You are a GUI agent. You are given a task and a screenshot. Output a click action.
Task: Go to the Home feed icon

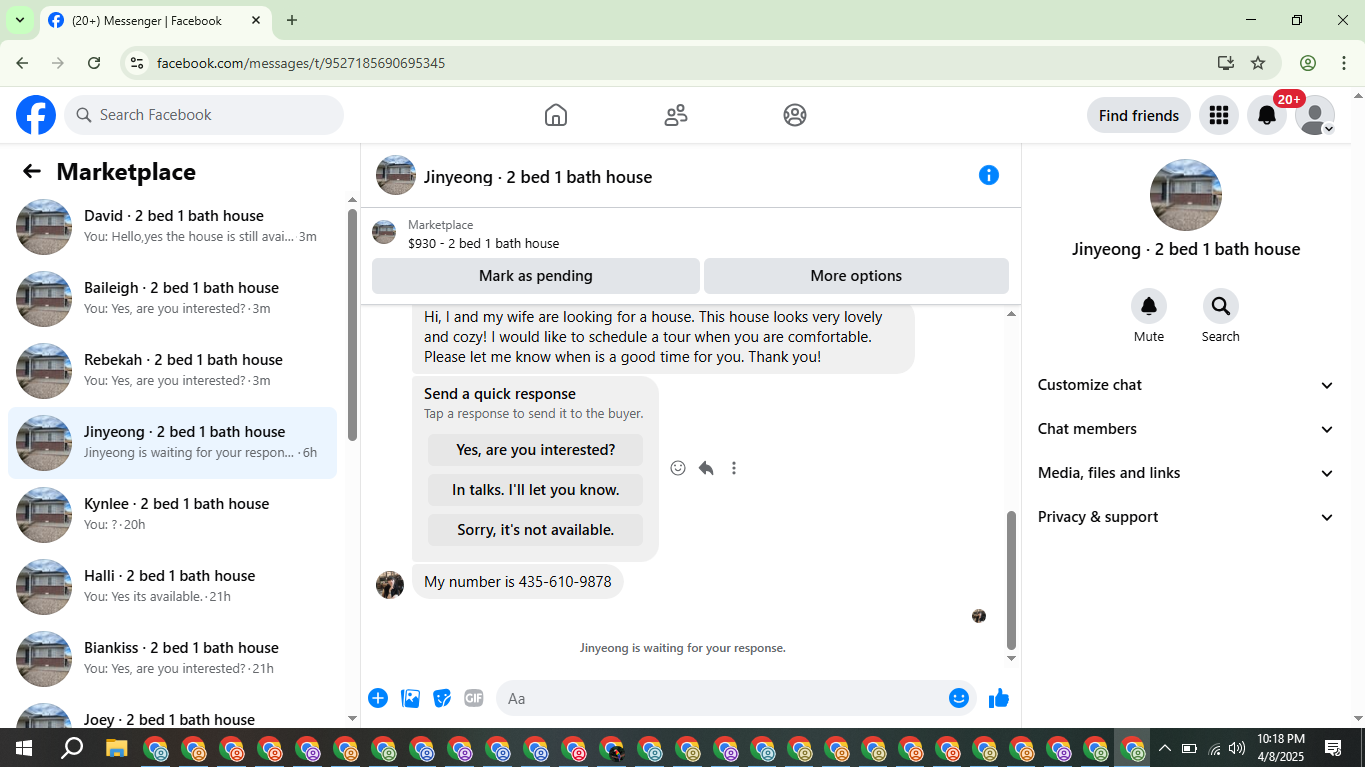(556, 115)
